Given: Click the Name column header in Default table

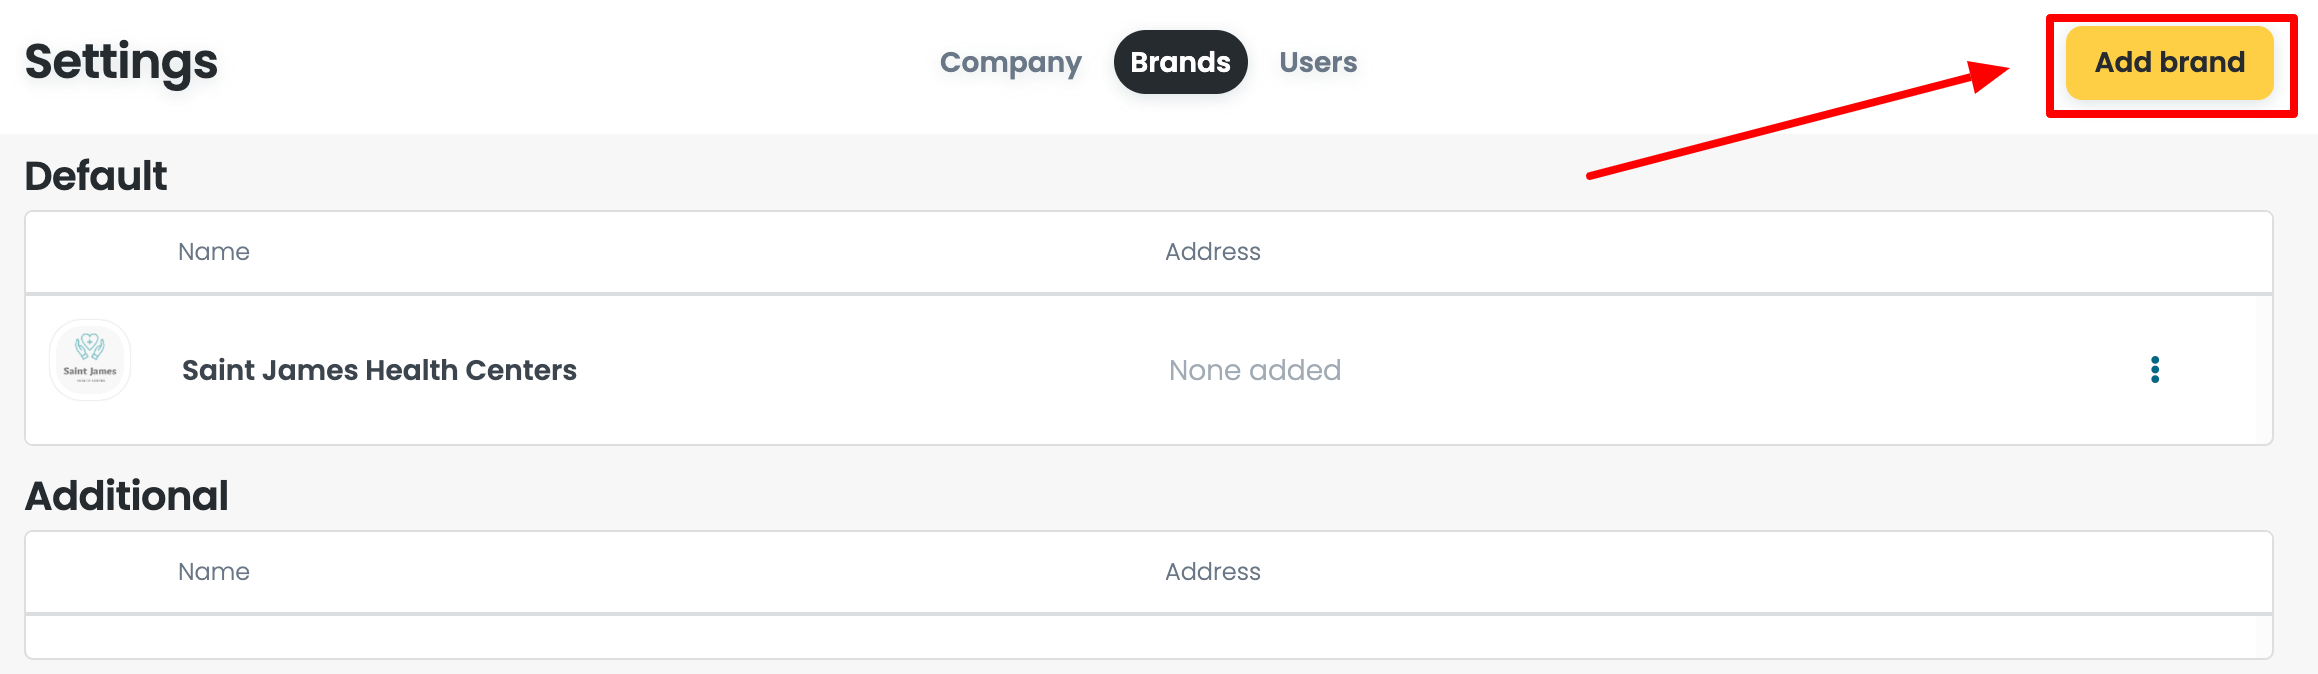Looking at the screenshot, I should click(214, 251).
